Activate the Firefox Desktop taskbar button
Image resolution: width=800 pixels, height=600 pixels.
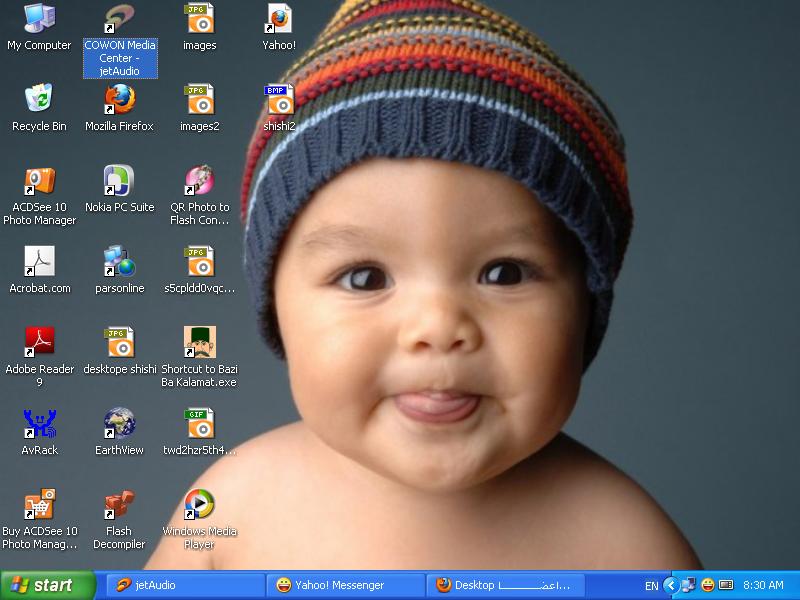point(505,585)
